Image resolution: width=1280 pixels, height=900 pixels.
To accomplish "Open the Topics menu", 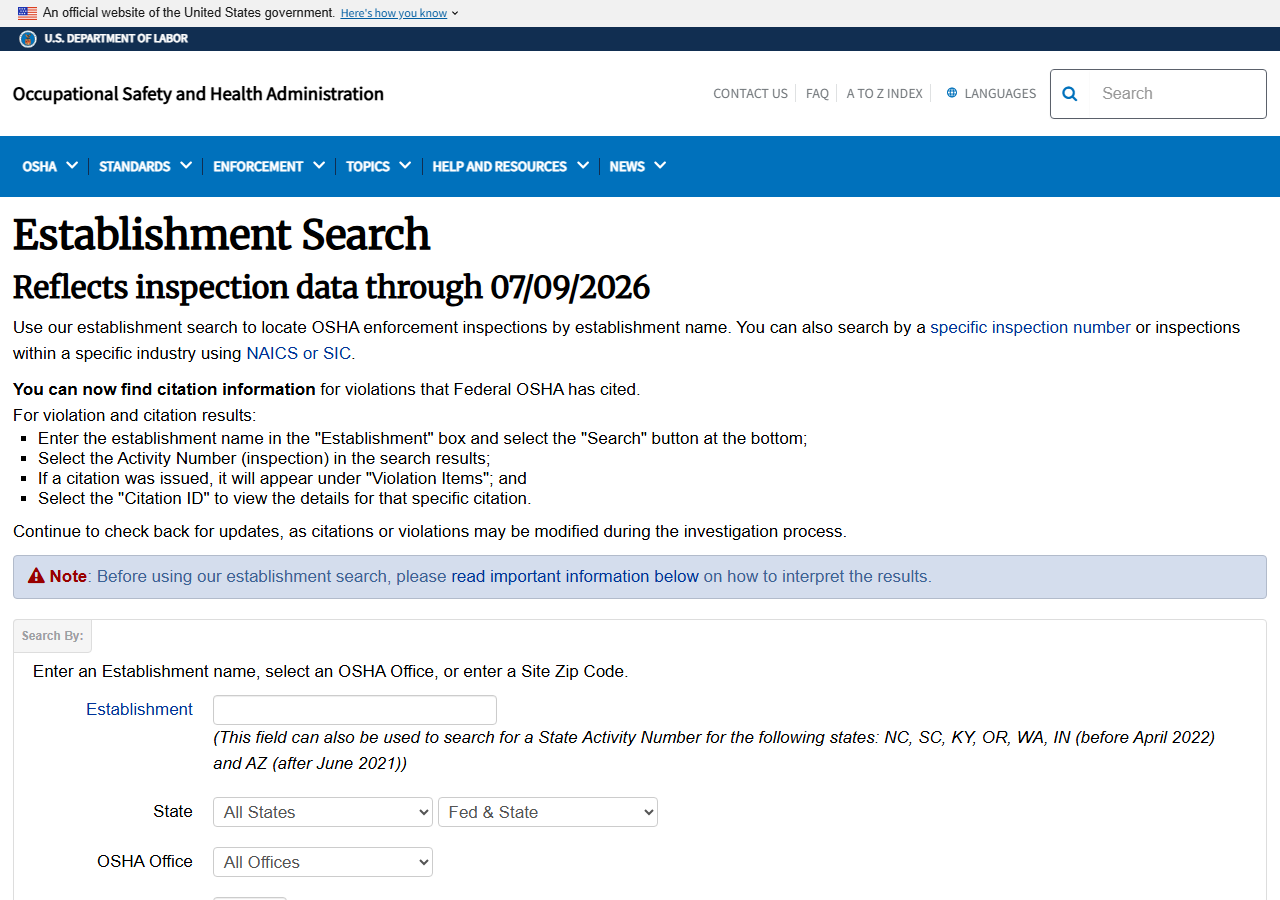I will pyautogui.click(x=378, y=166).
